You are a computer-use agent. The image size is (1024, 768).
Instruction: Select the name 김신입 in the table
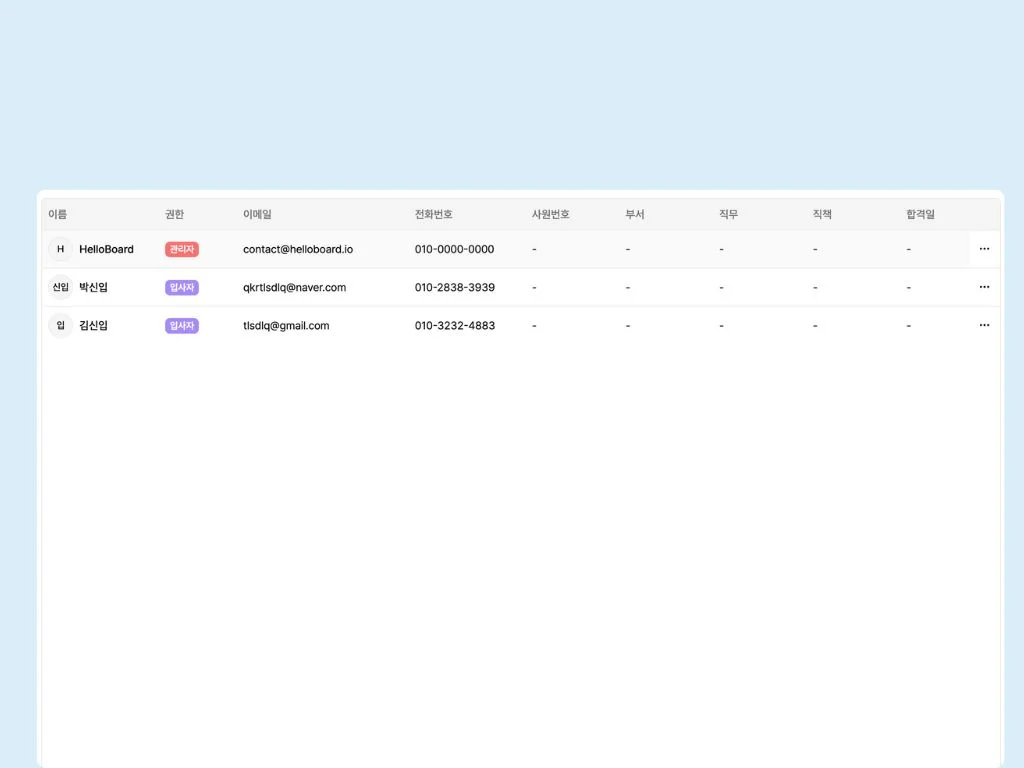point(93,325)
